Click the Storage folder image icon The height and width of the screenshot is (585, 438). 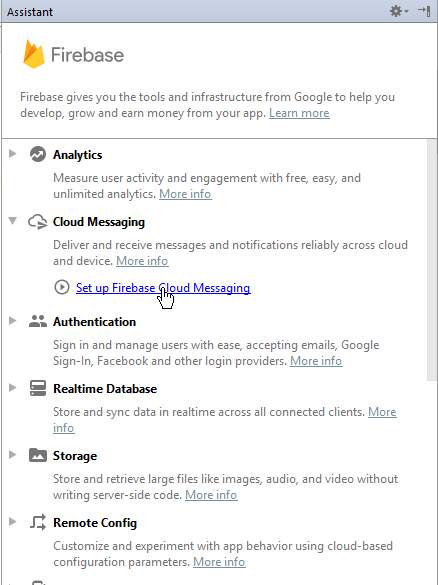(38, 455)
